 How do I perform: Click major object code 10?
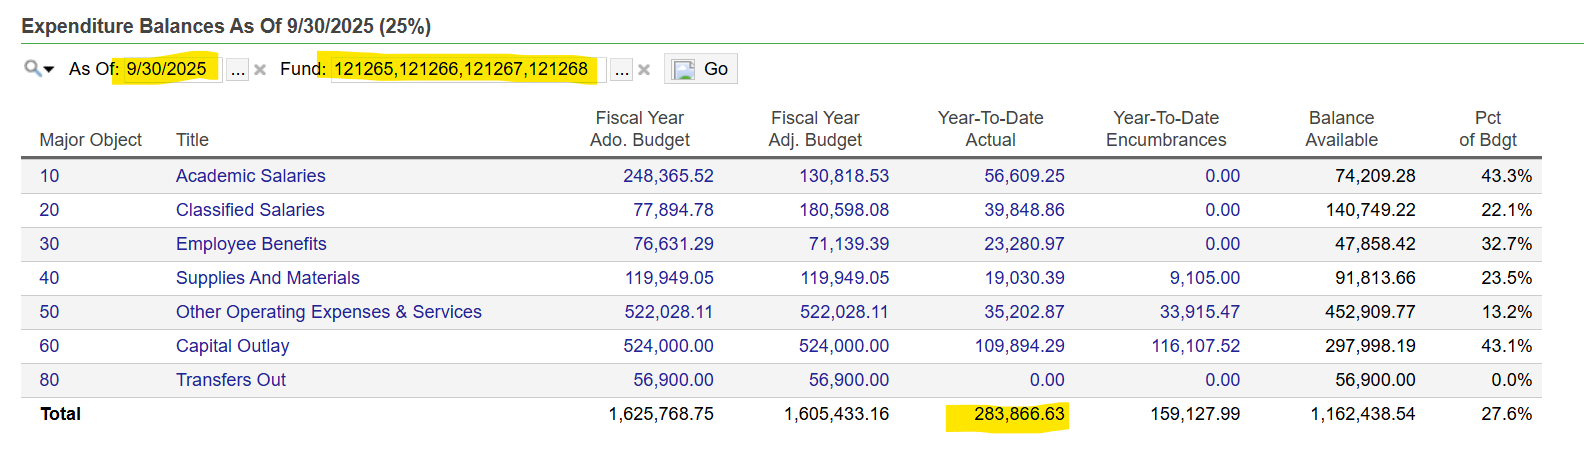click(49, 176)
